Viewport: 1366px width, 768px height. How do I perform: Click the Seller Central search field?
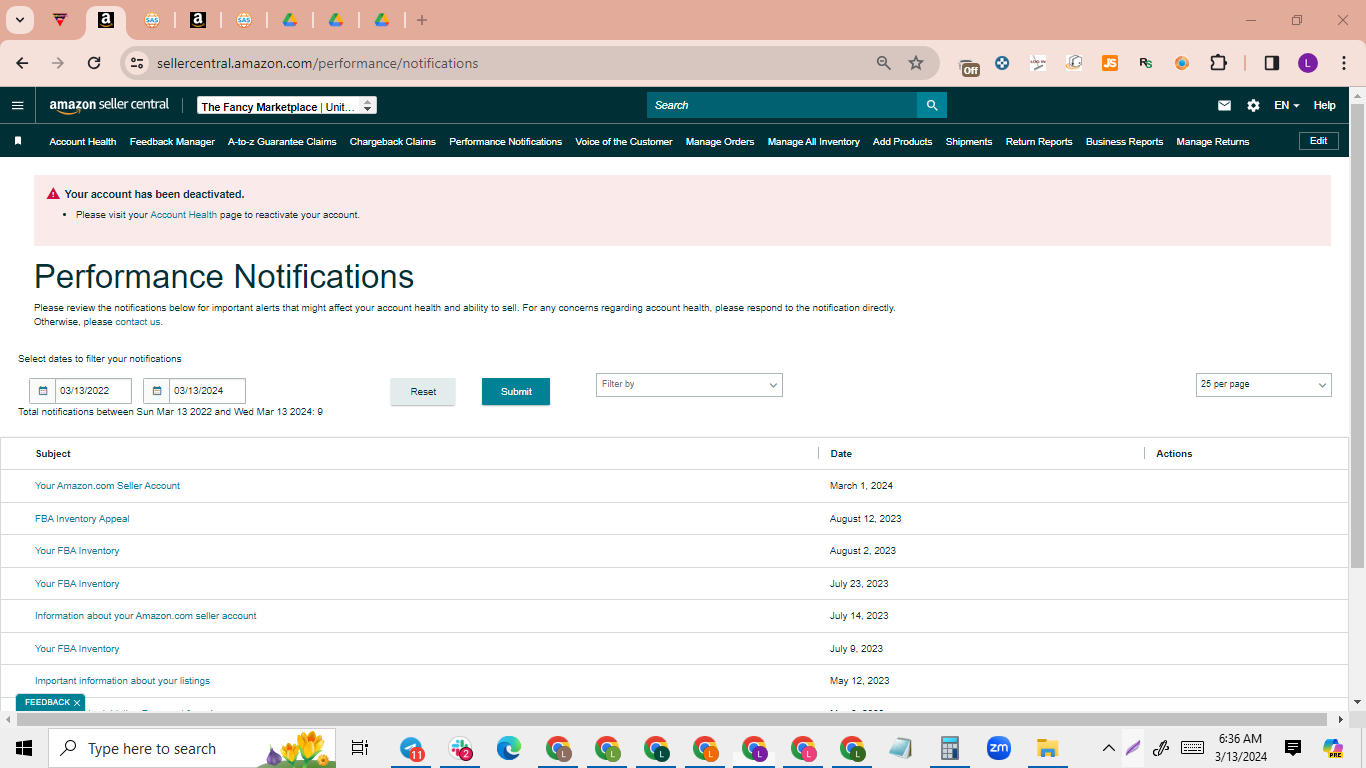tap(782, 105)
